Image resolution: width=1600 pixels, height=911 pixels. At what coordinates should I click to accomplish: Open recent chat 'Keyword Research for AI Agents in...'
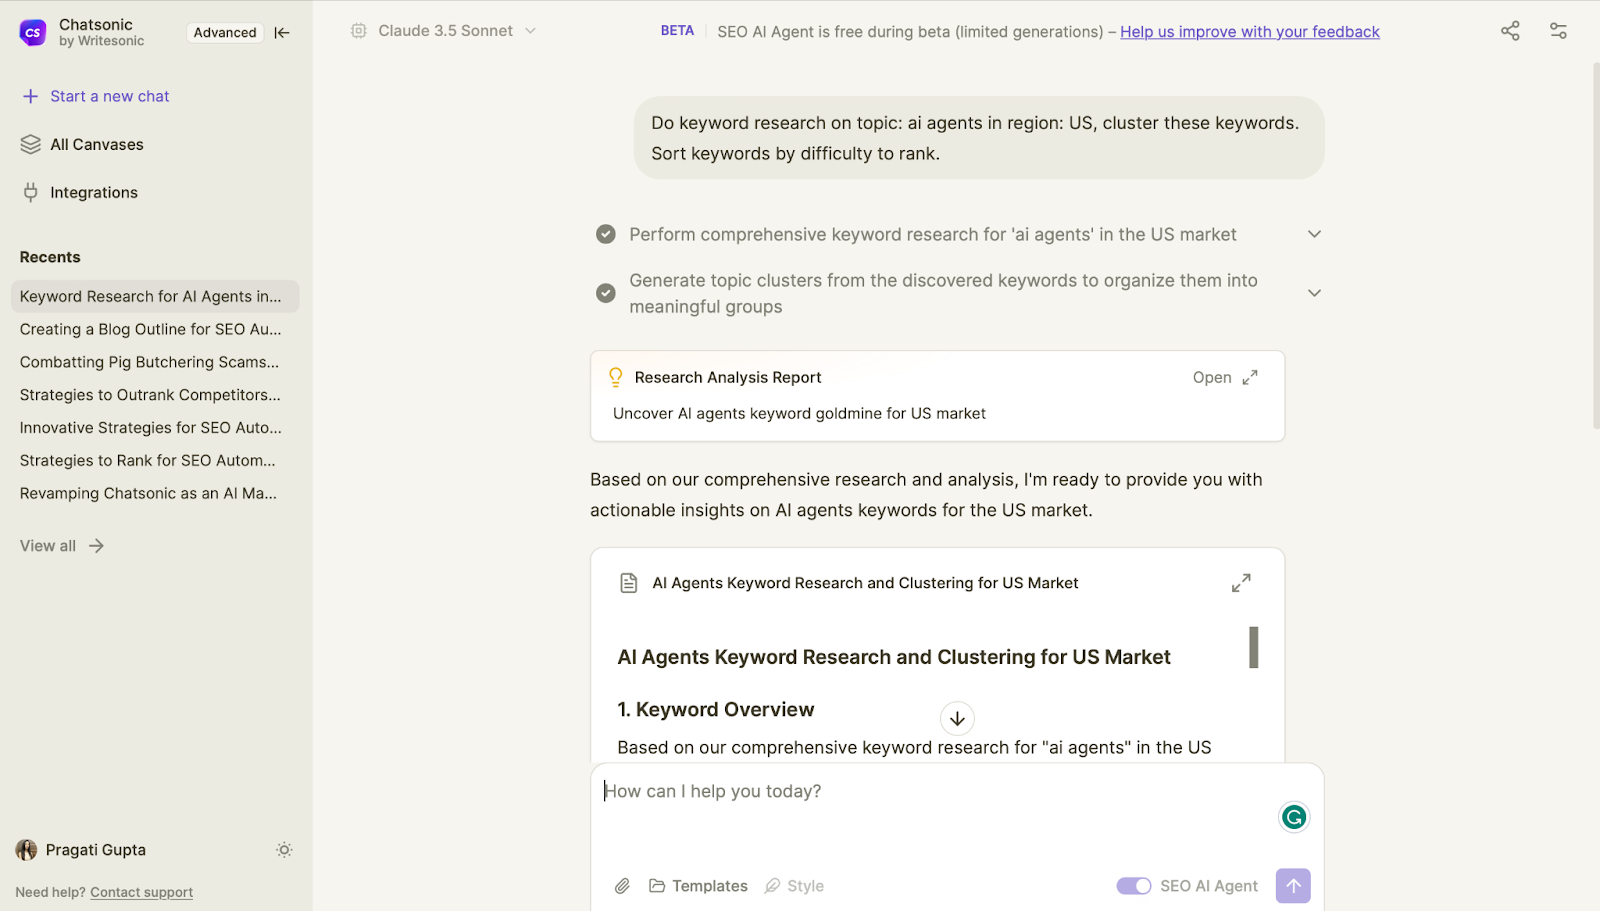click(155, 296)
